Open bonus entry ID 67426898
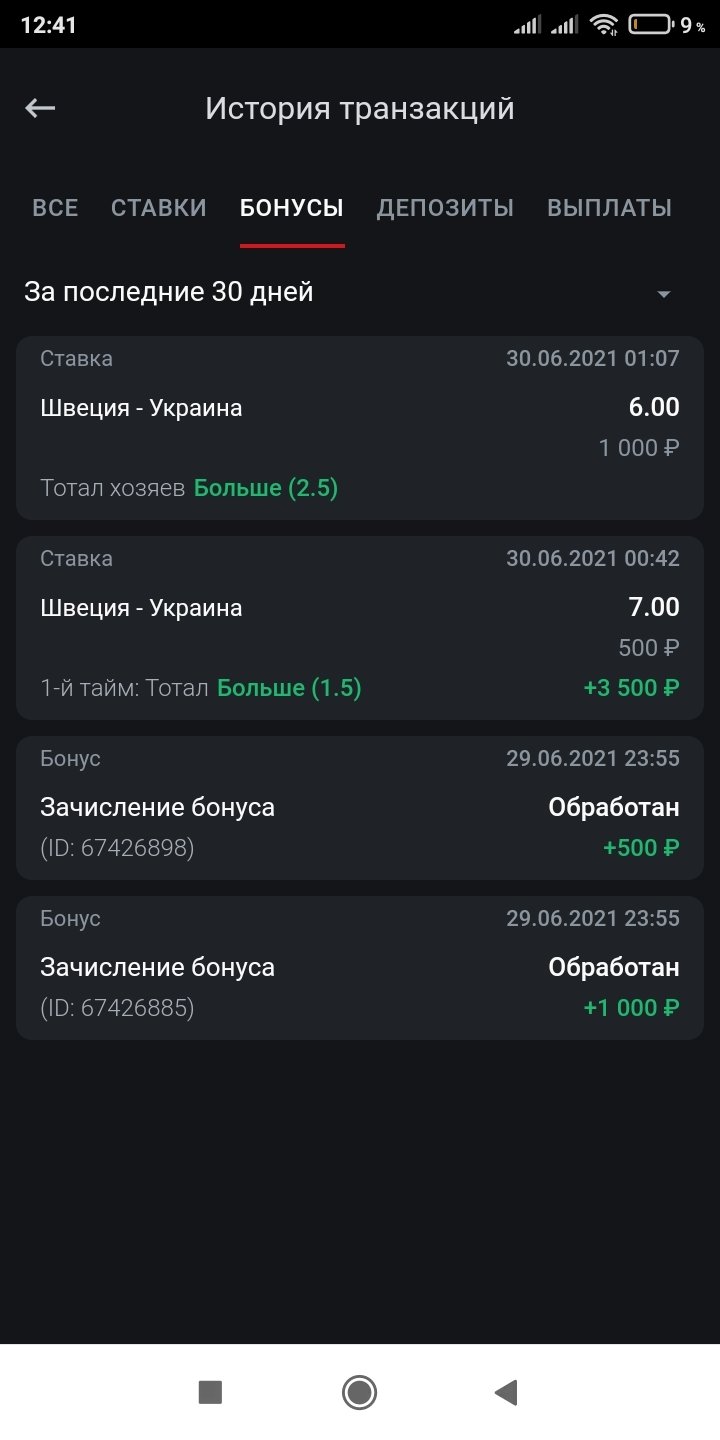 click(x=360, y=807)
